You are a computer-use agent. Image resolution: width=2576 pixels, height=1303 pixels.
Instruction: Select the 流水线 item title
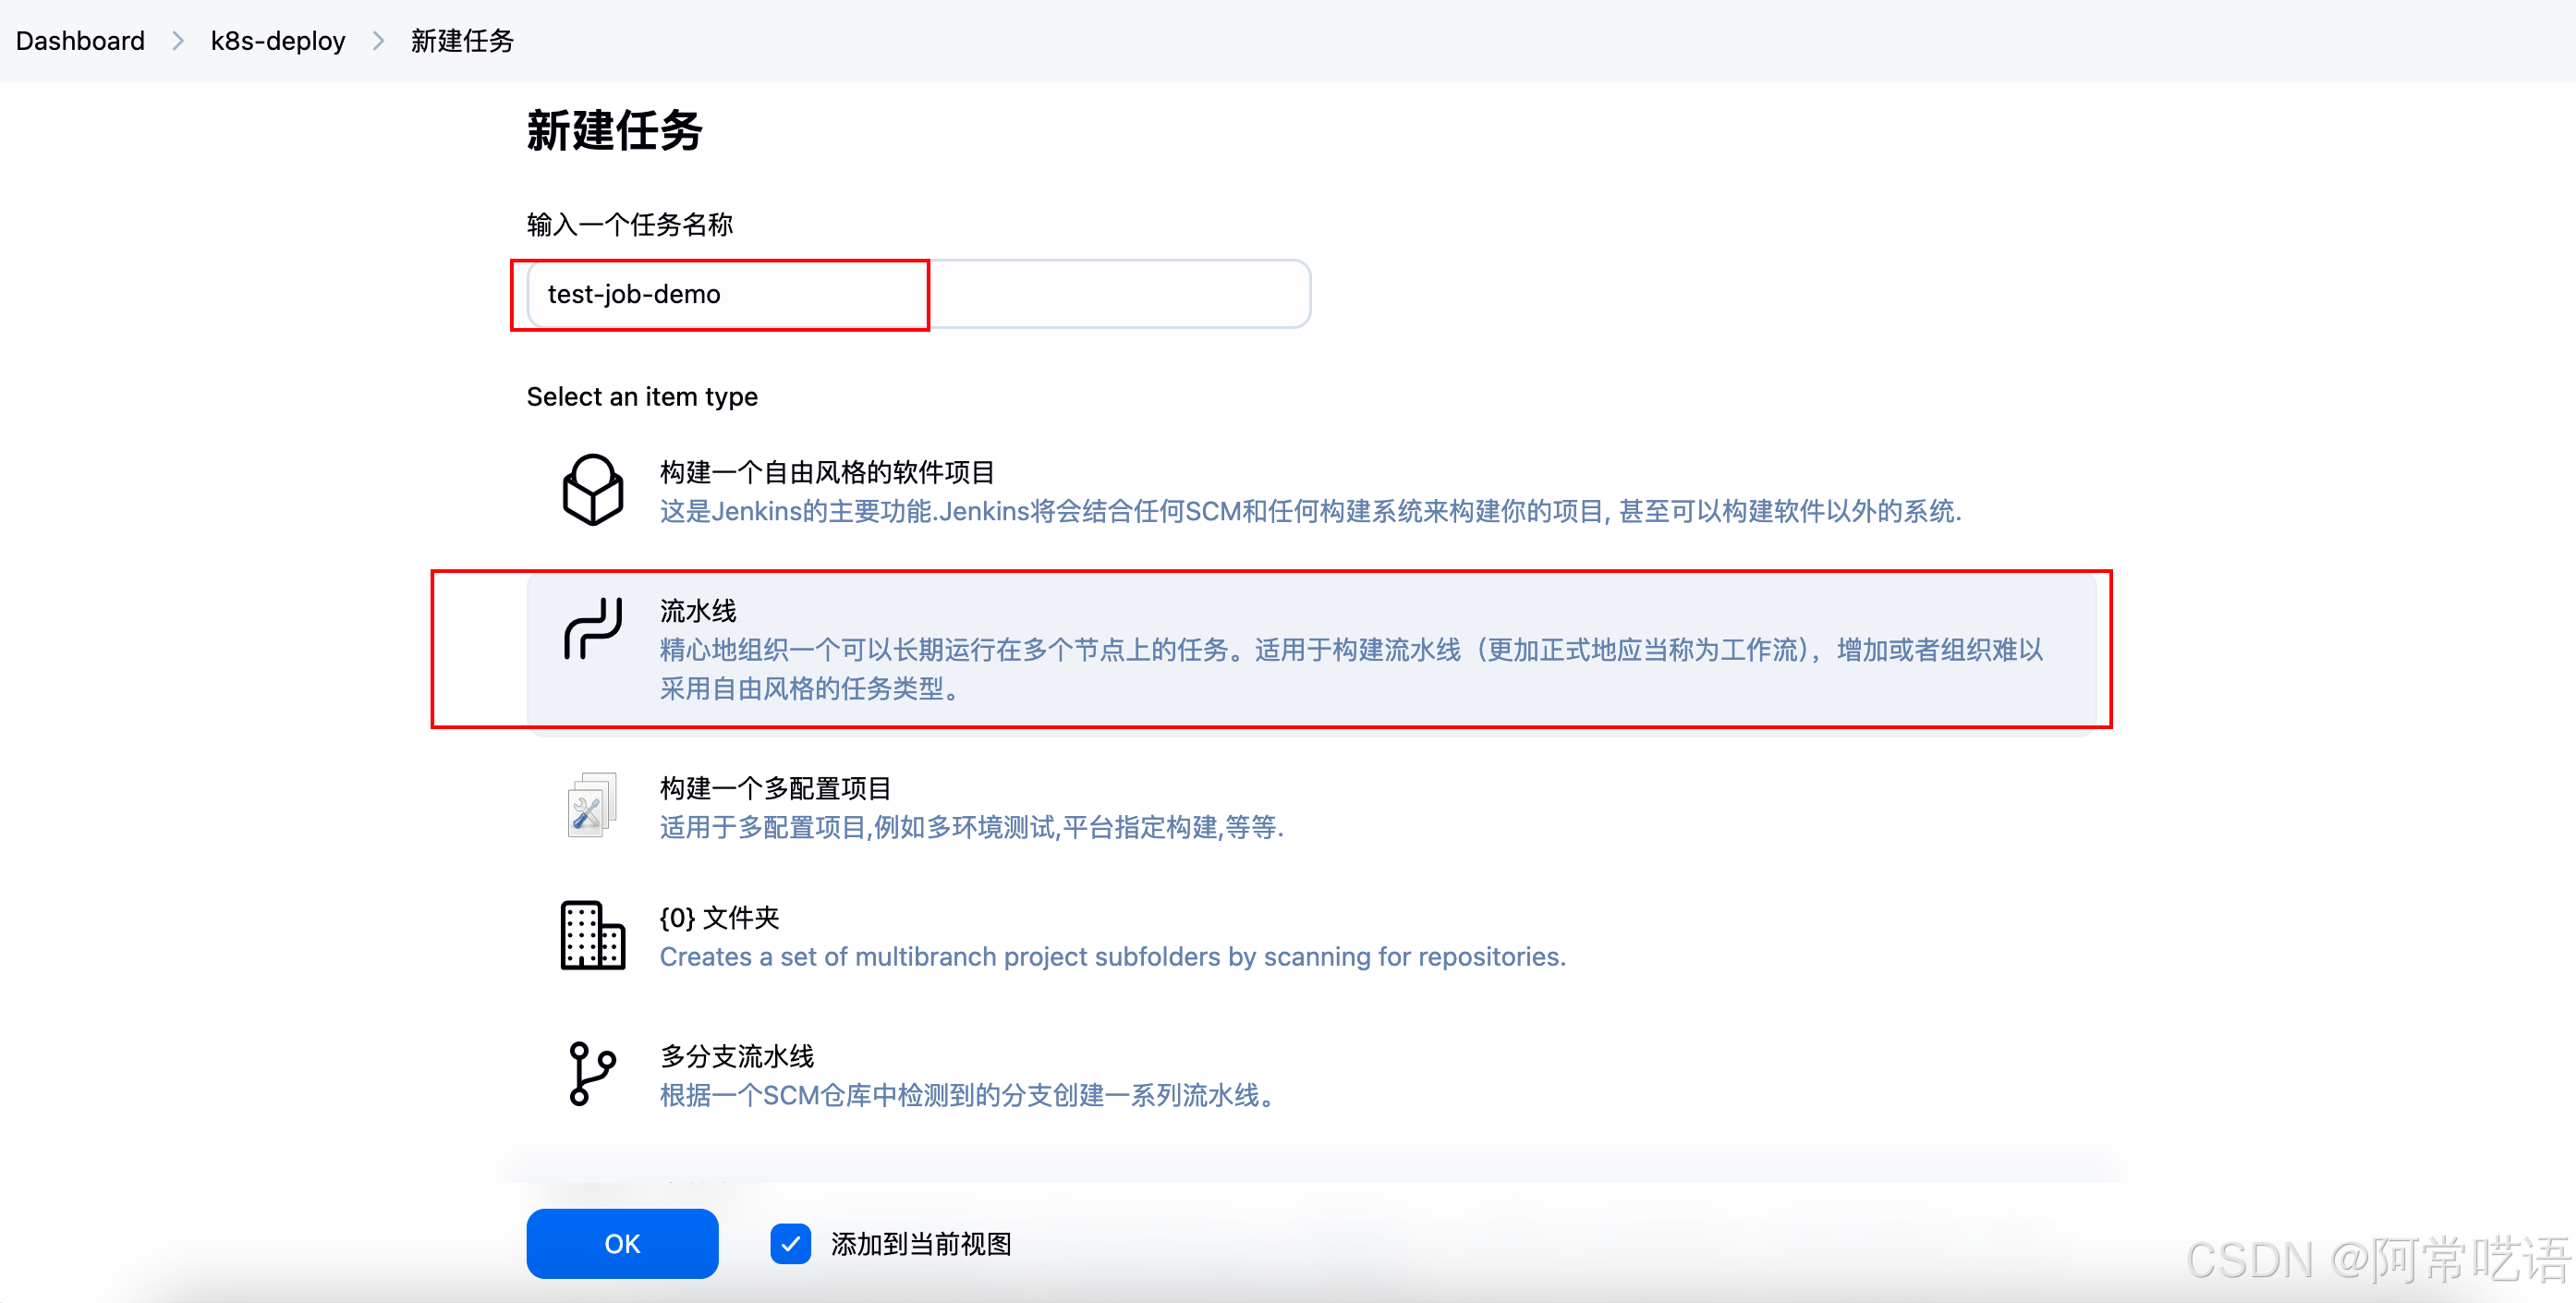coord(697,611)
